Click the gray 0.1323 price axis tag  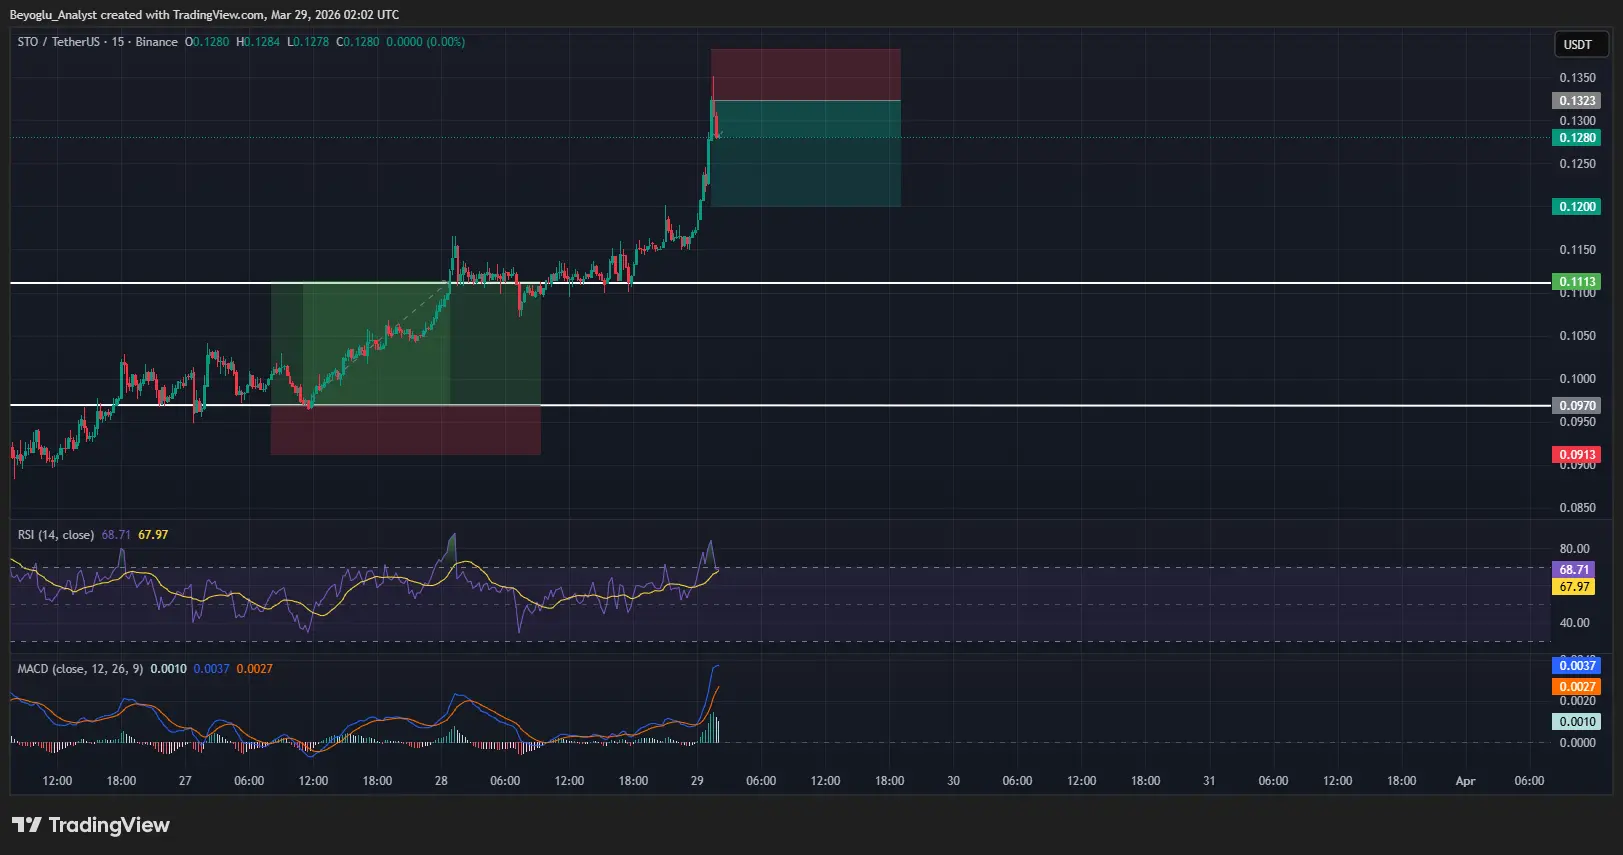click(1577, 101)
